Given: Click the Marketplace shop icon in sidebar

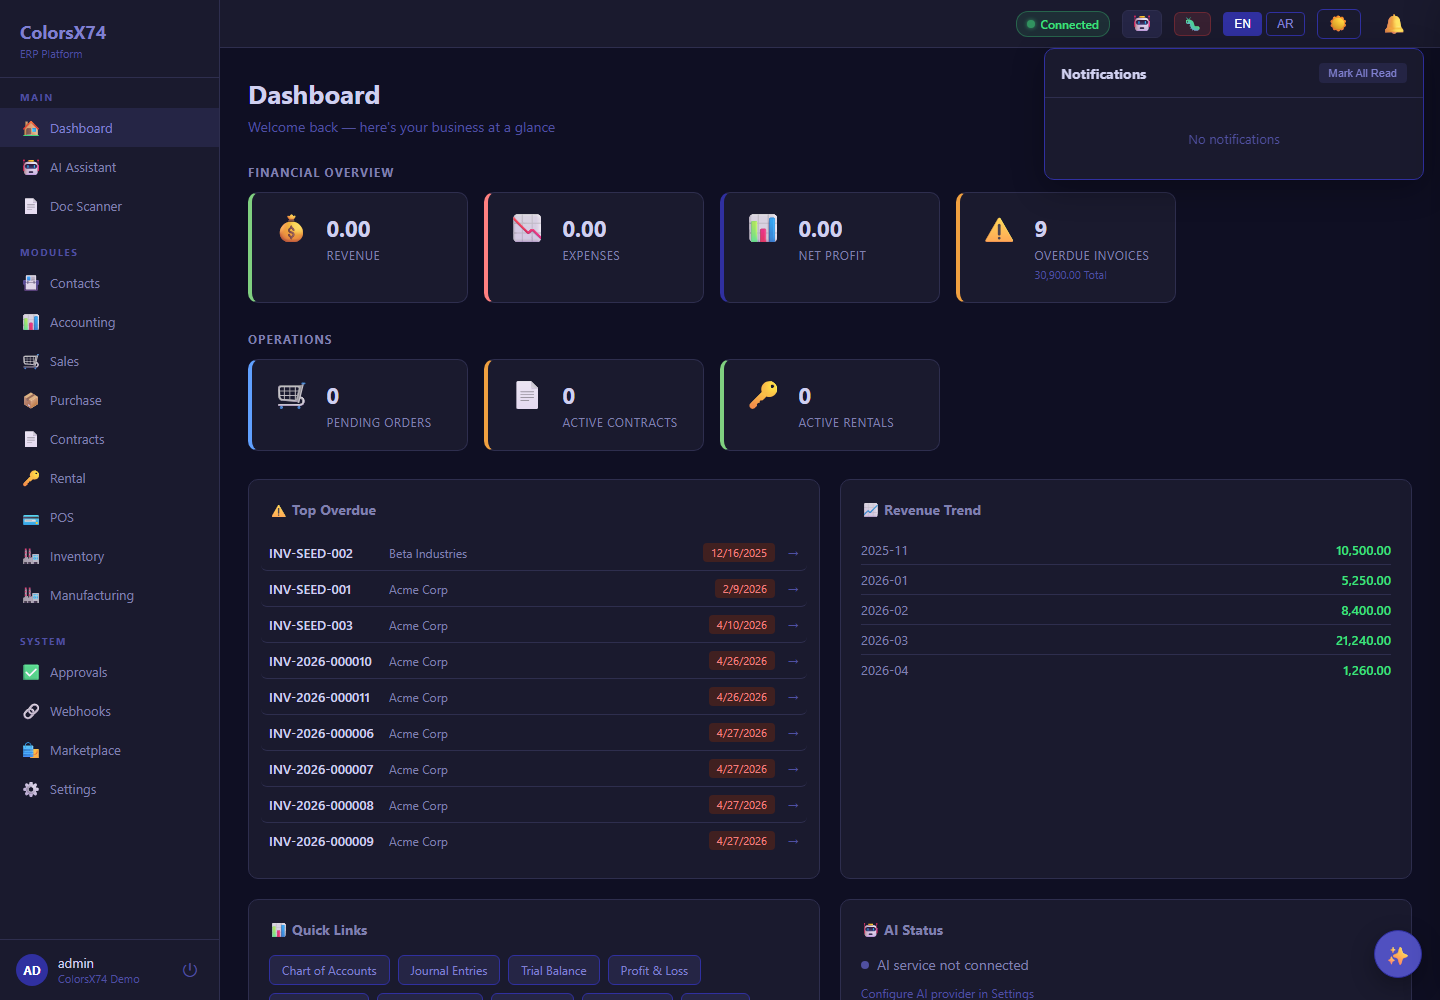Looking at the screenshot, I should 31,750.
